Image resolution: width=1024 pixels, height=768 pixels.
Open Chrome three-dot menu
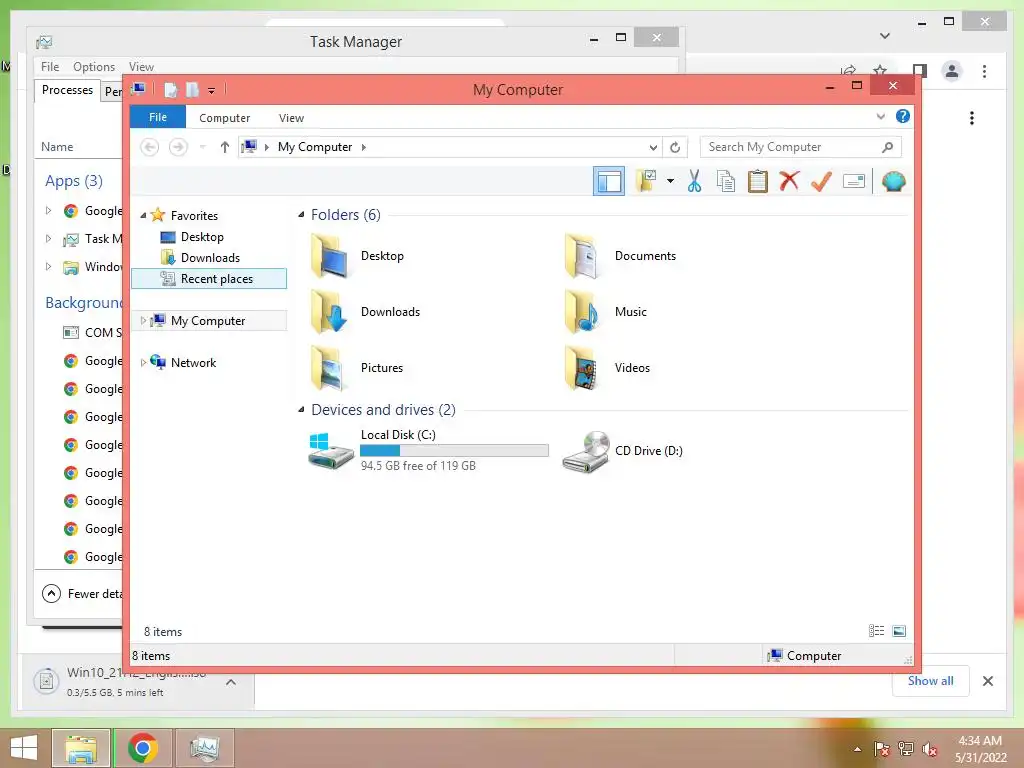(984, 71)
